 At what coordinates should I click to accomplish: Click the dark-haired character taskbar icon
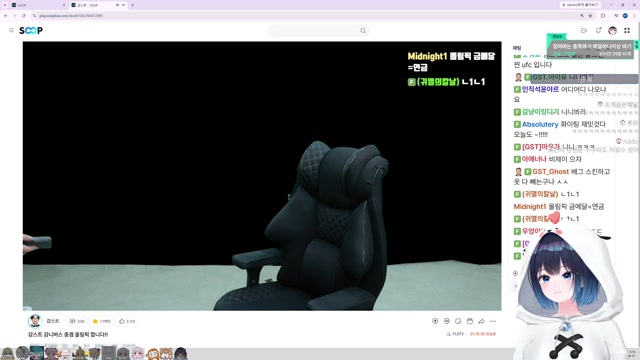(x=180, y=353)
